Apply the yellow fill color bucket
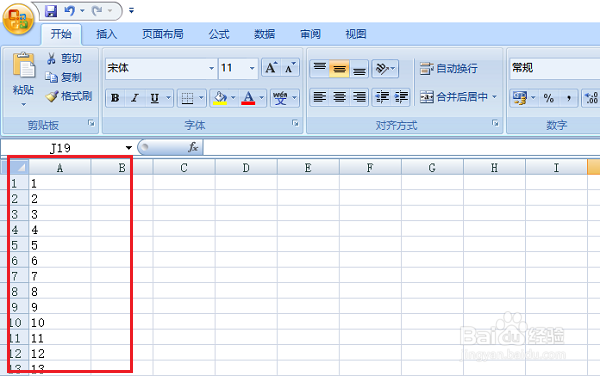 [x=220, y=98]
